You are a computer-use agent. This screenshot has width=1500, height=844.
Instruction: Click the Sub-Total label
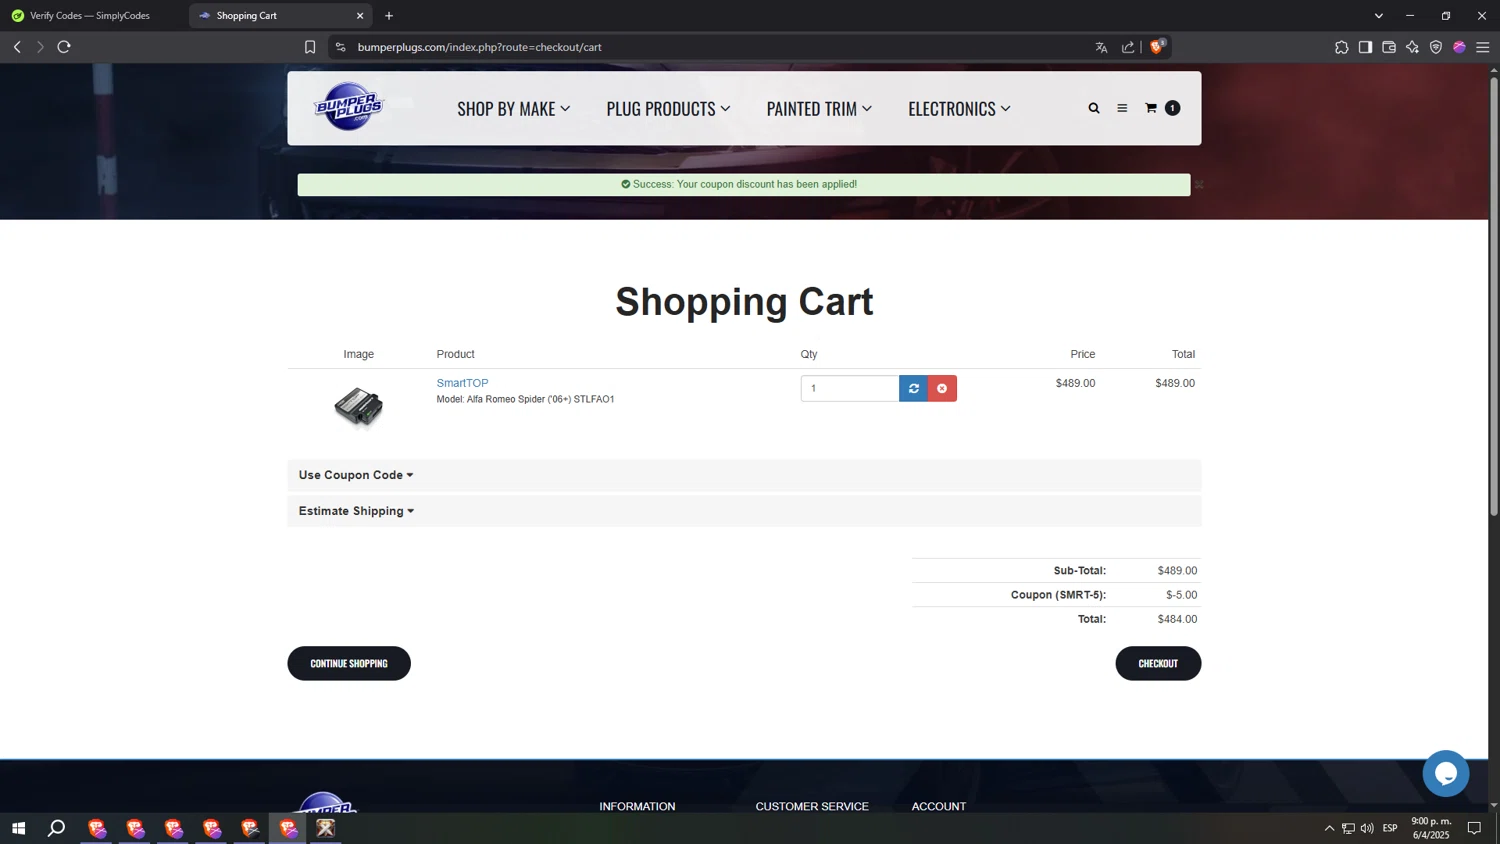click(x=1080, y=571)
